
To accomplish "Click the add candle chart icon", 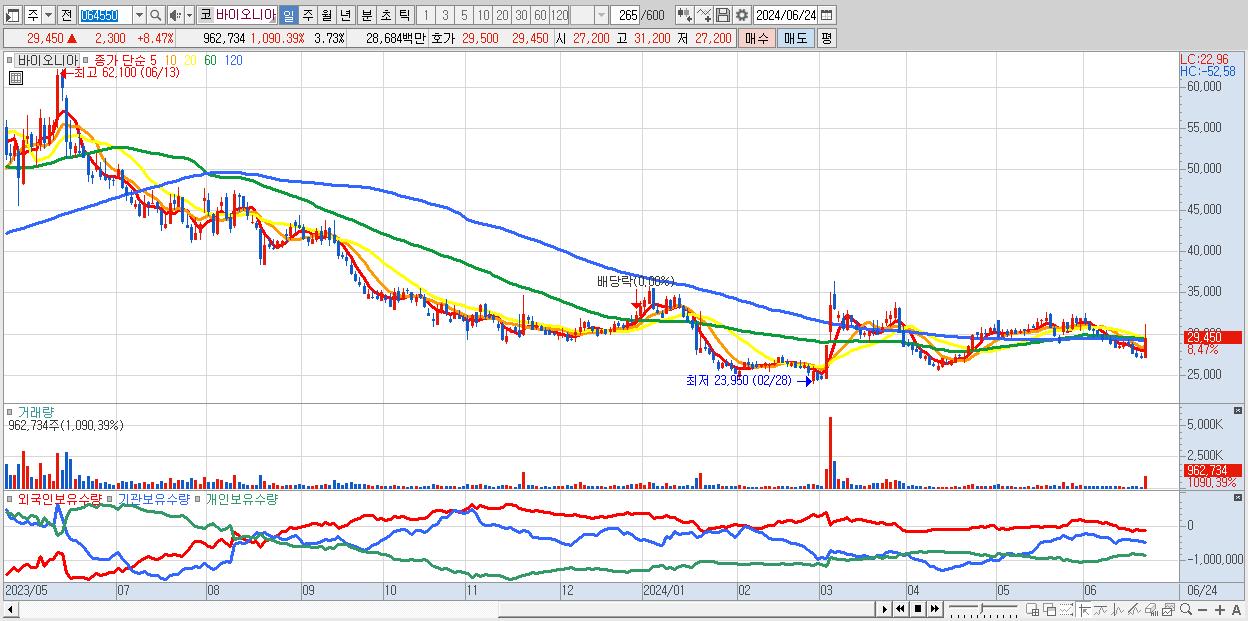I will 685,16.
